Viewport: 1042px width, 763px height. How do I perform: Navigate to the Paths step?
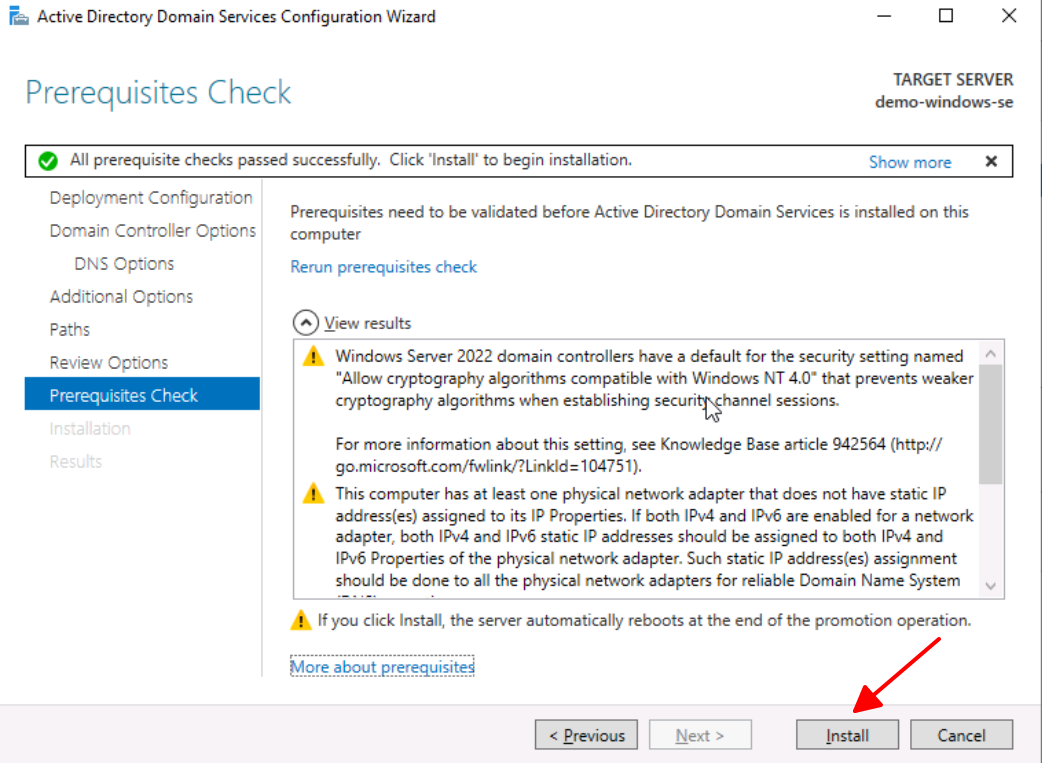click(x=70, y=330)
